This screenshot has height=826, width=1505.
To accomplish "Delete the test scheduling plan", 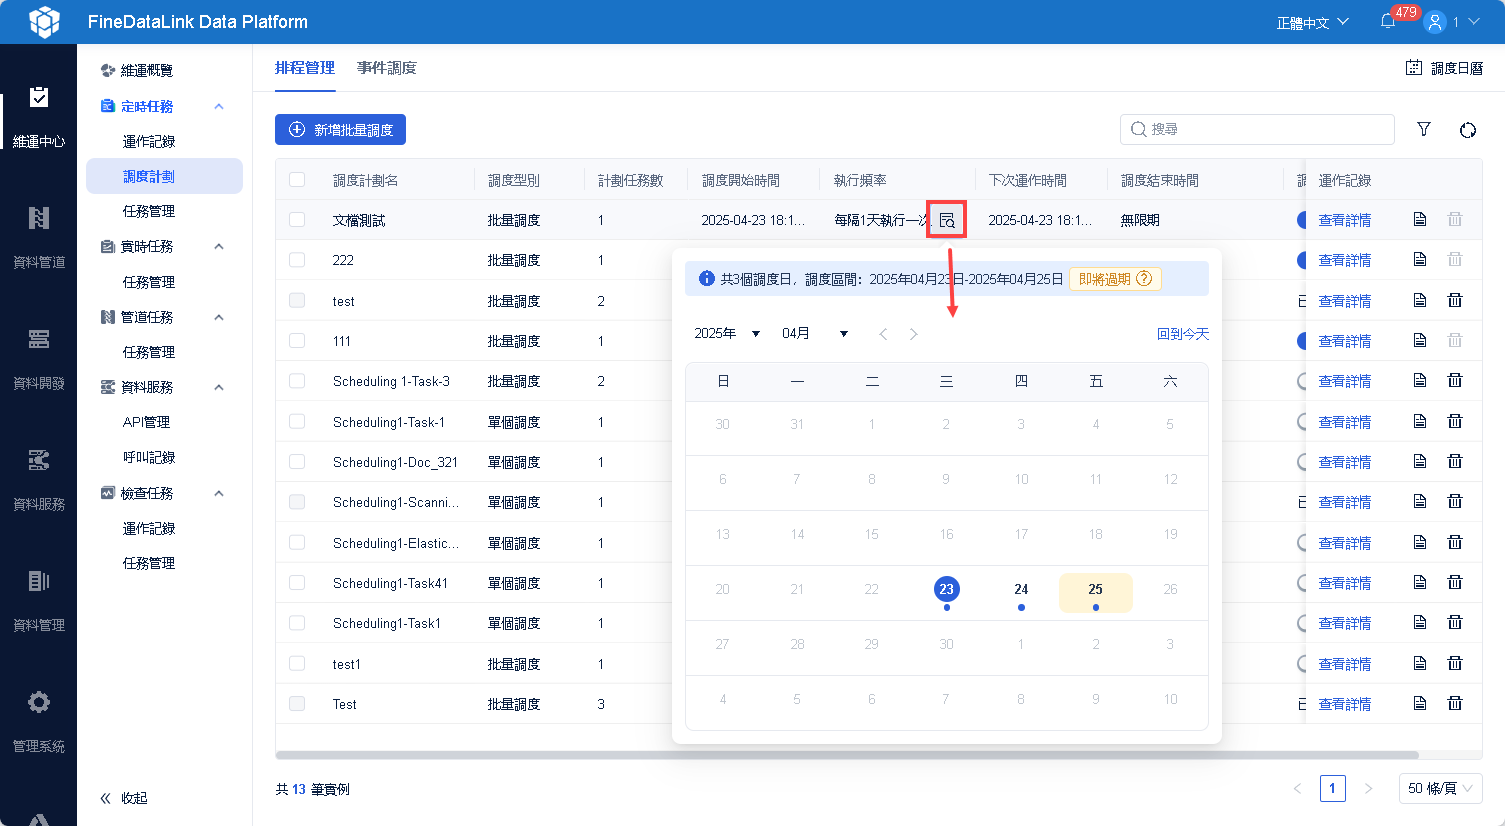I will 1455,300.
